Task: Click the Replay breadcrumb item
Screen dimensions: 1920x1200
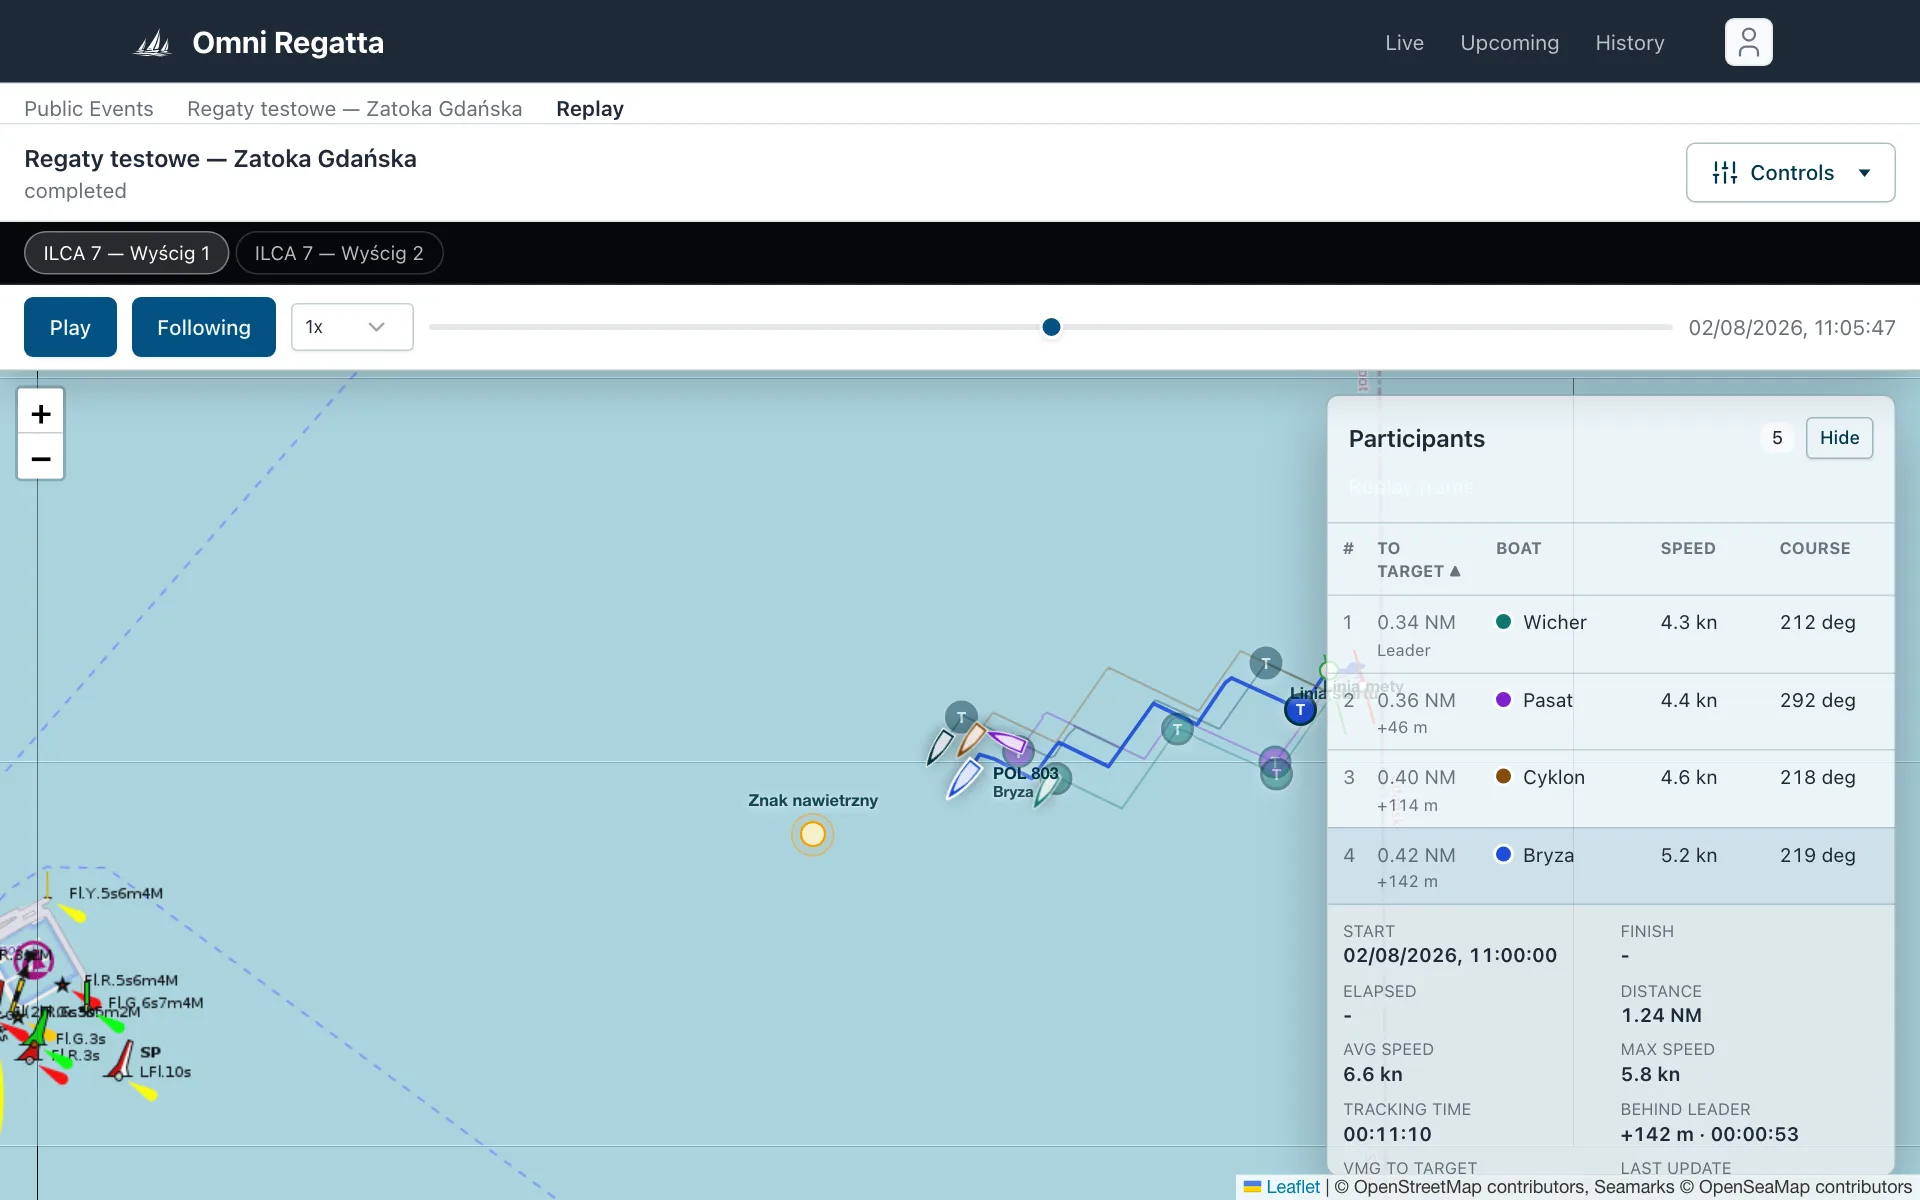Action: pyautogui.click(x=590, y=109)
